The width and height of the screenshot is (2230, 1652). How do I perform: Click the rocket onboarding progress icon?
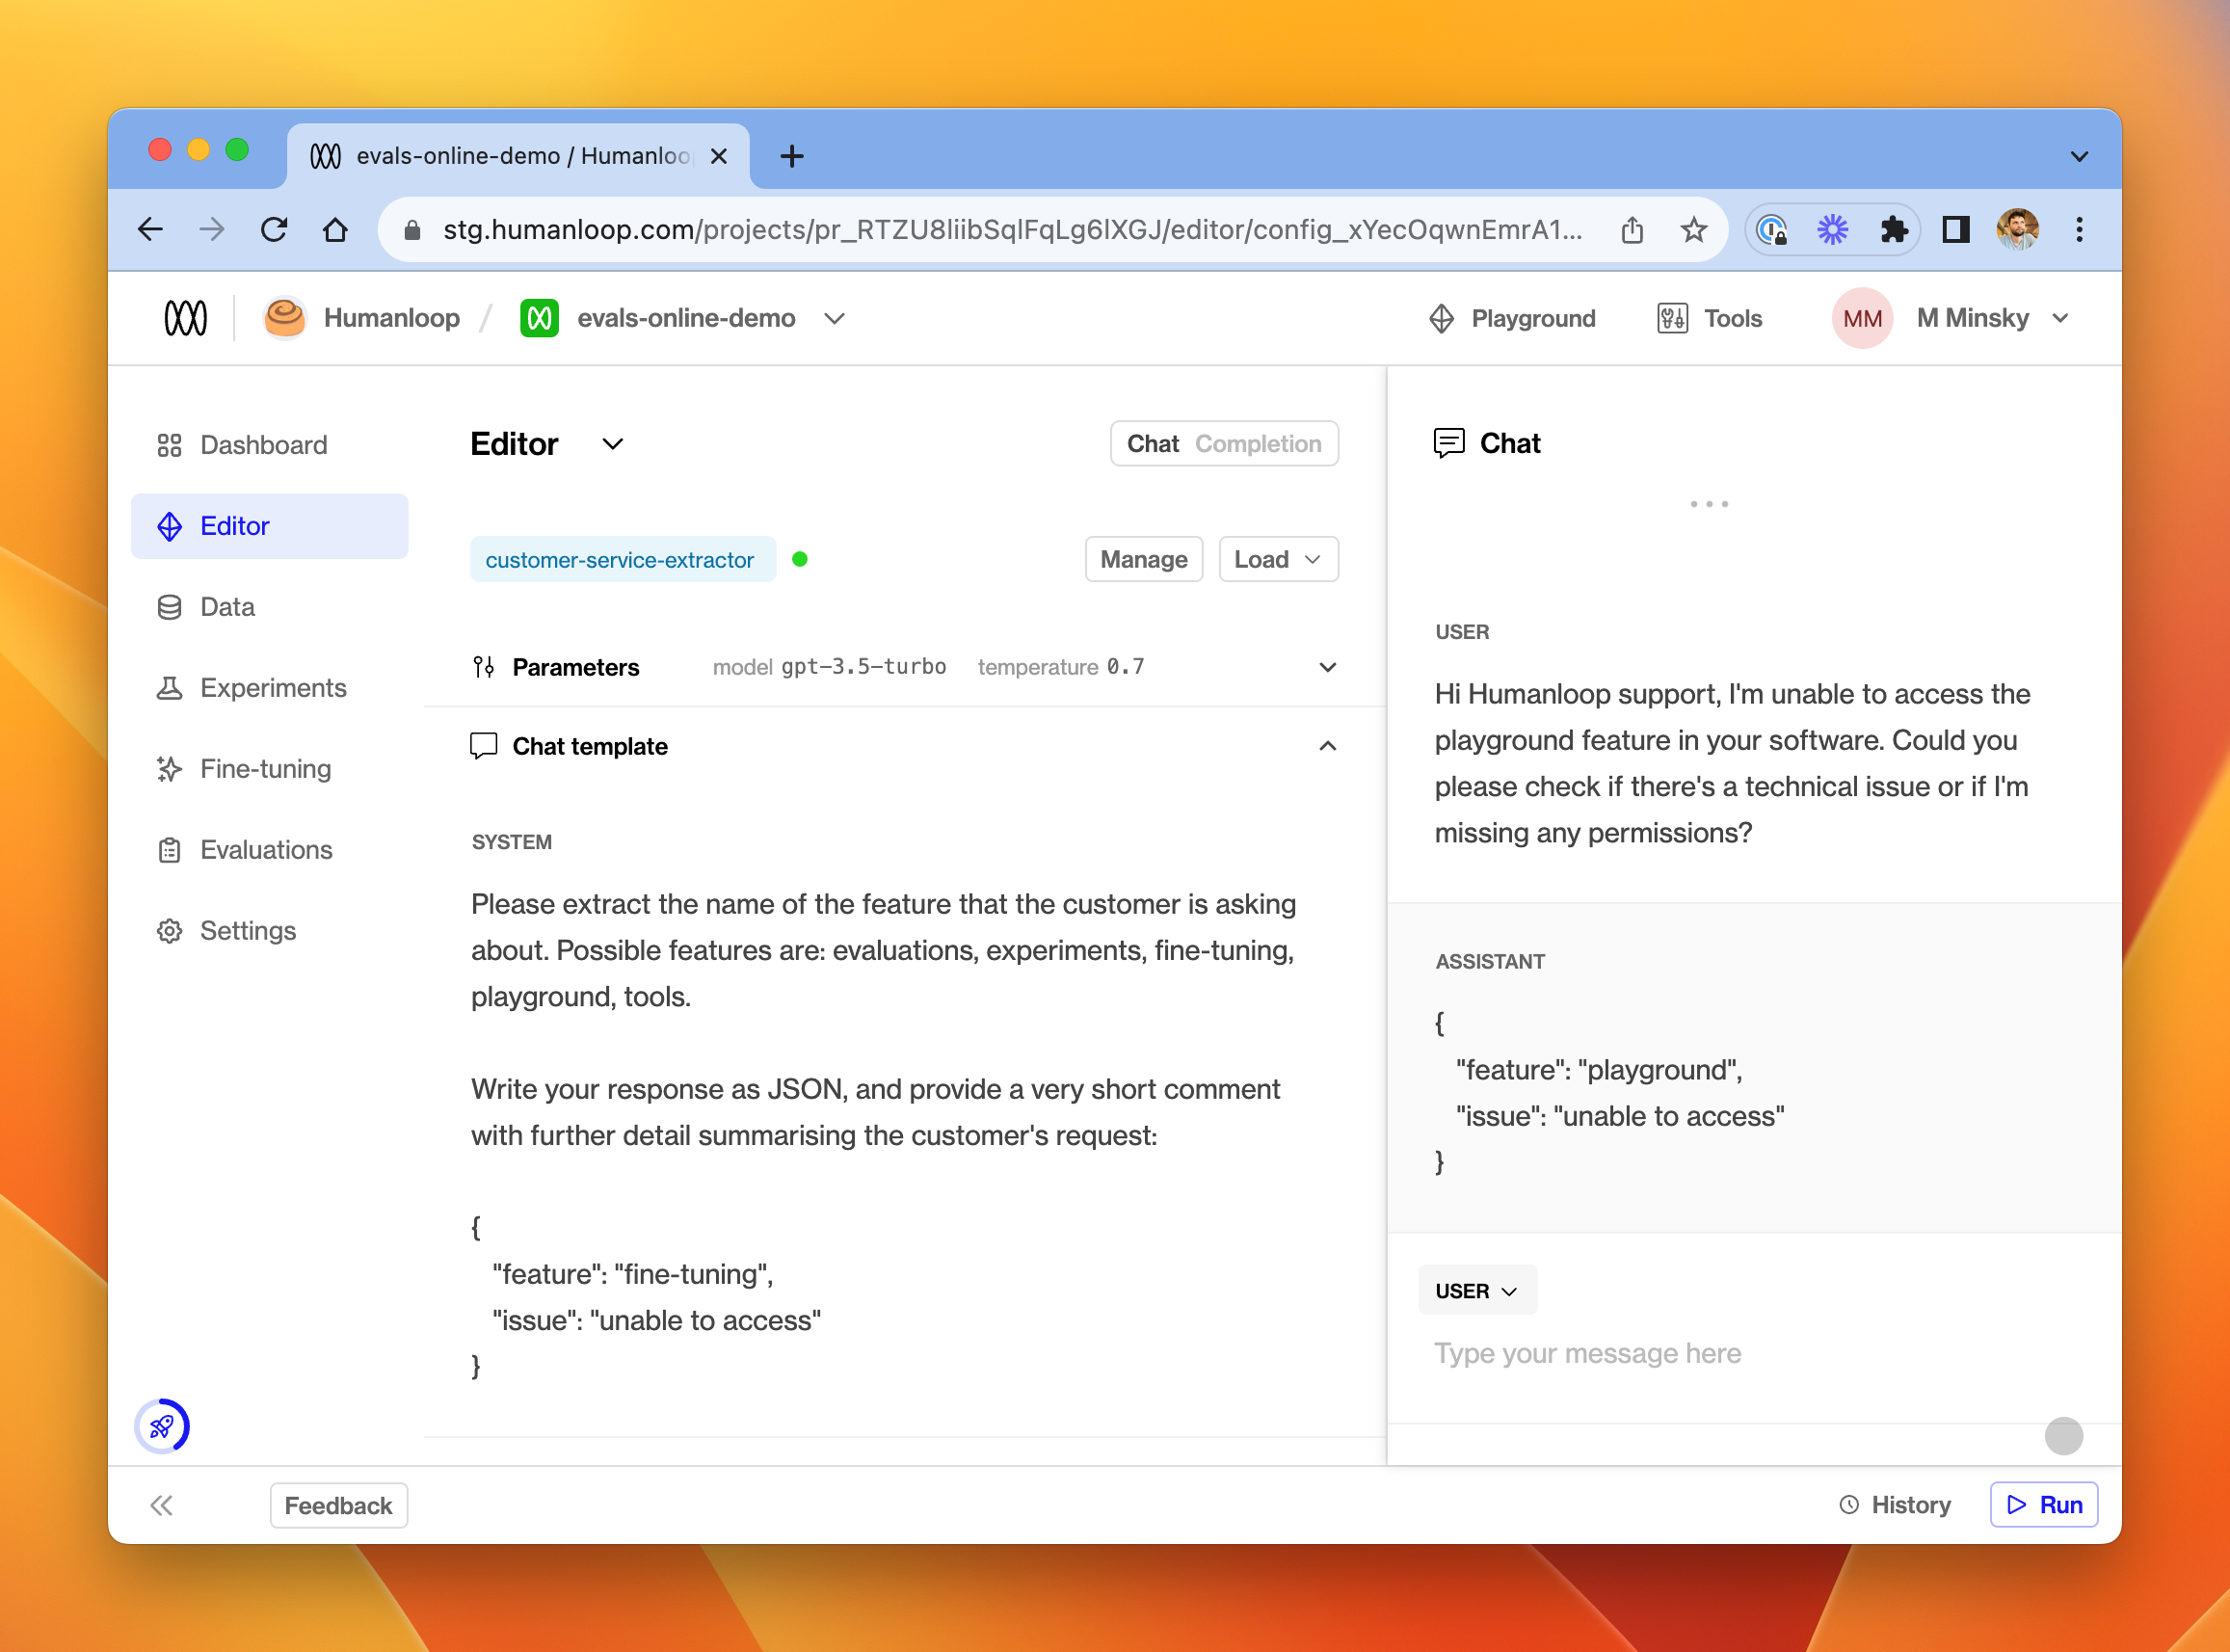[x=162, y=1425]
